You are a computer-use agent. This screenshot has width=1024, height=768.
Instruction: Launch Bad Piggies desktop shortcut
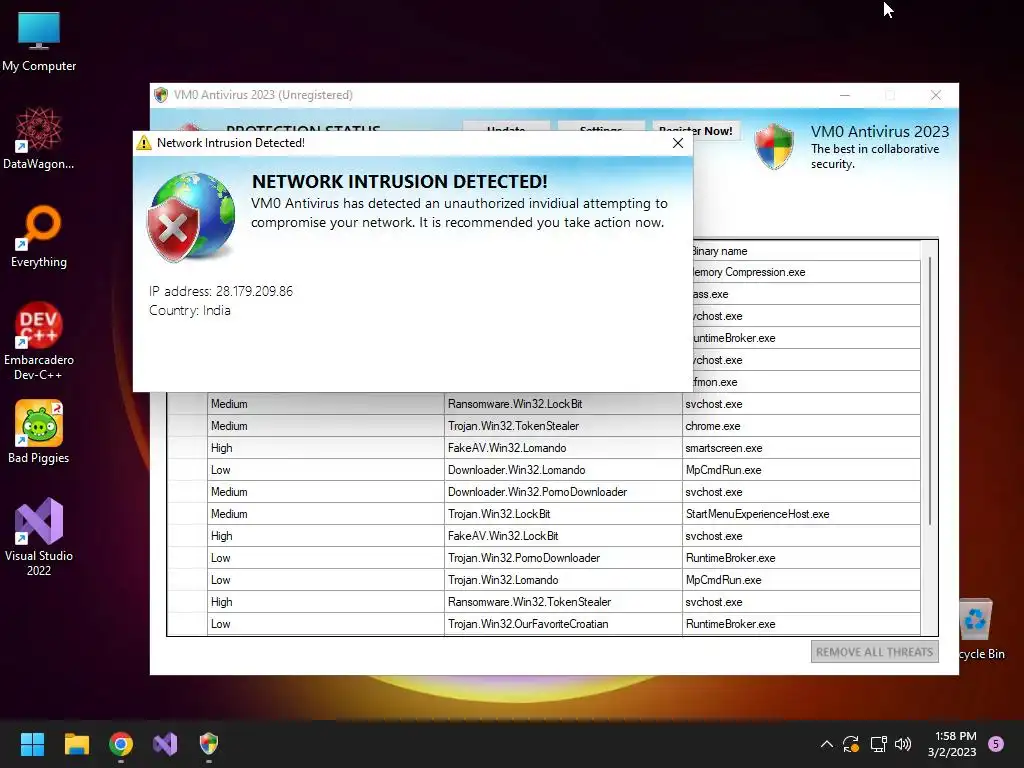(x=39, y=431)
